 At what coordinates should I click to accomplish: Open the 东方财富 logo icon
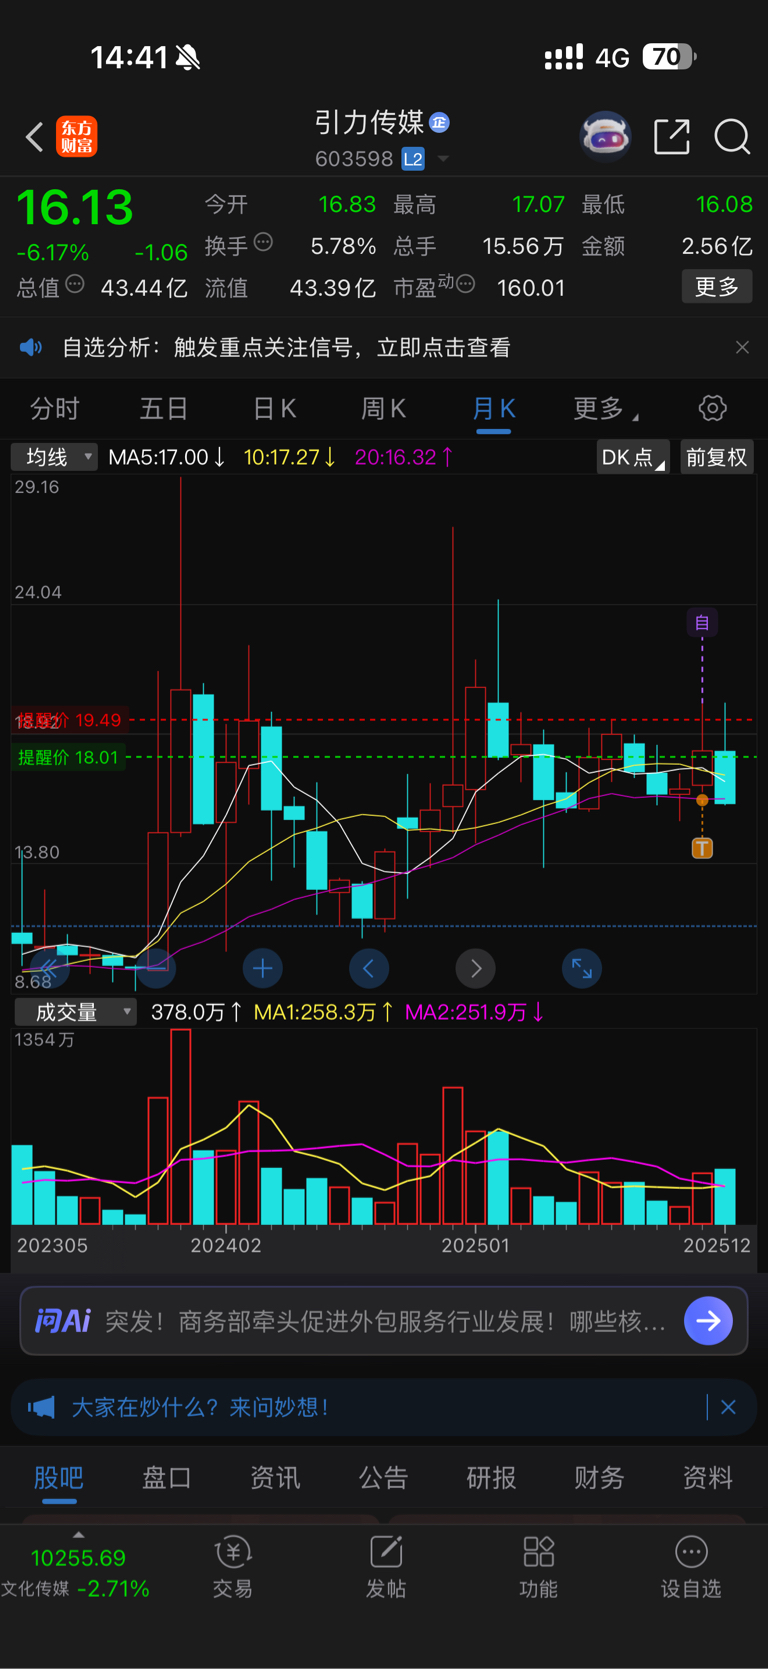click(x=77, y=137)
